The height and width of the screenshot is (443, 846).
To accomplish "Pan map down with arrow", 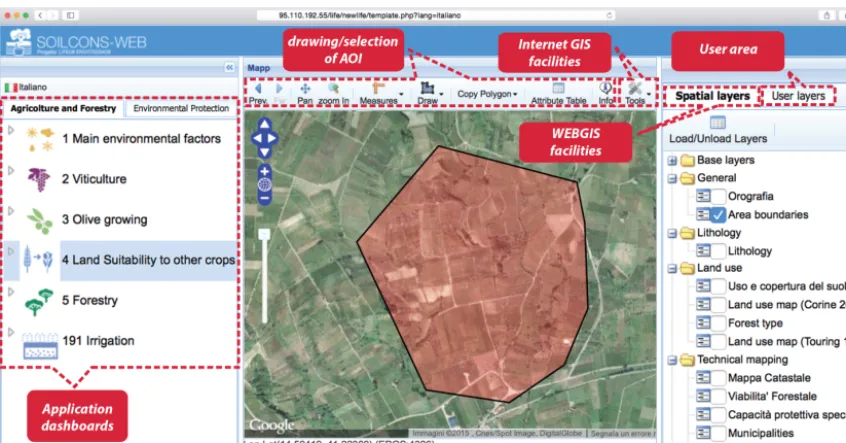I will click(x=264, y=152).
